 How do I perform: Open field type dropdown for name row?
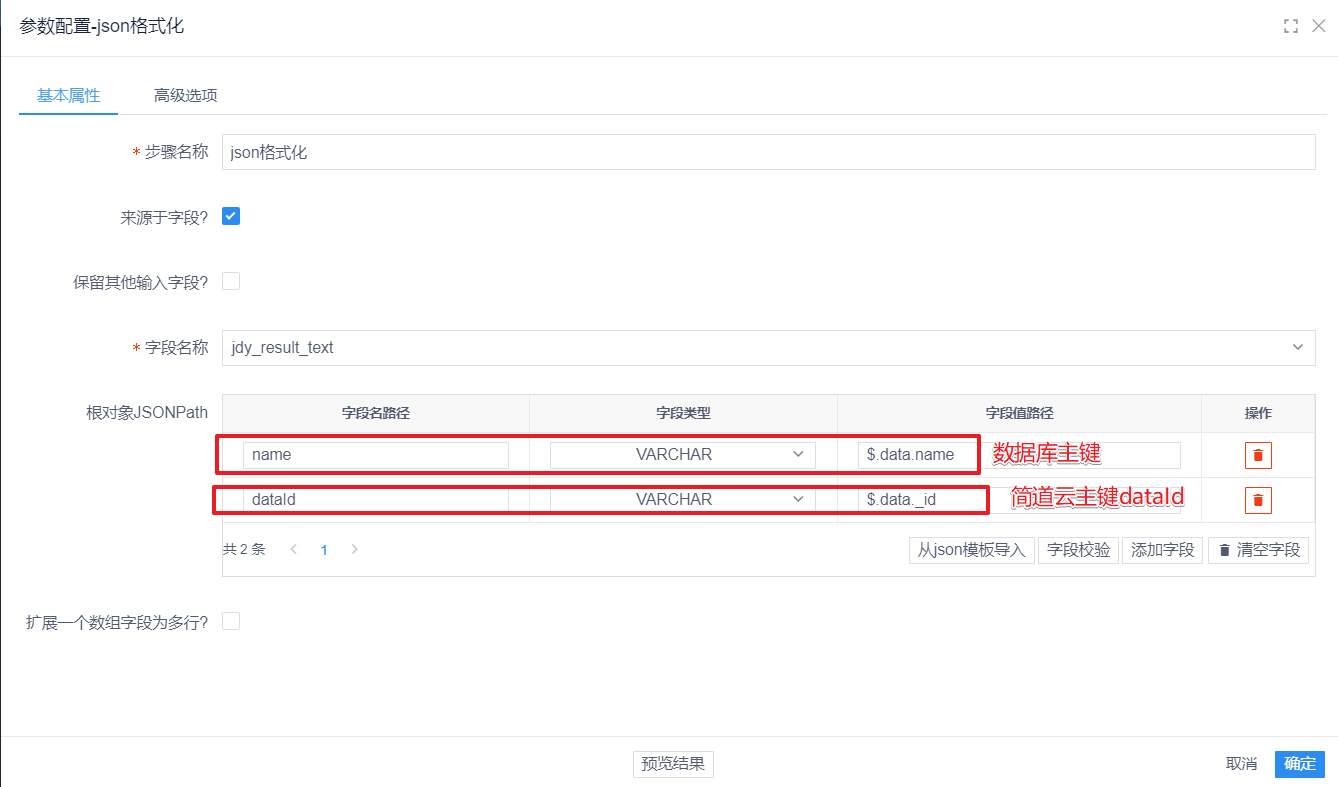point(683,455)
